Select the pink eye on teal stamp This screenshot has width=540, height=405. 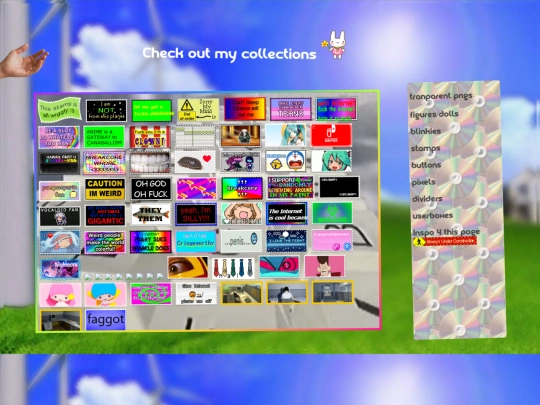[279, 267]
